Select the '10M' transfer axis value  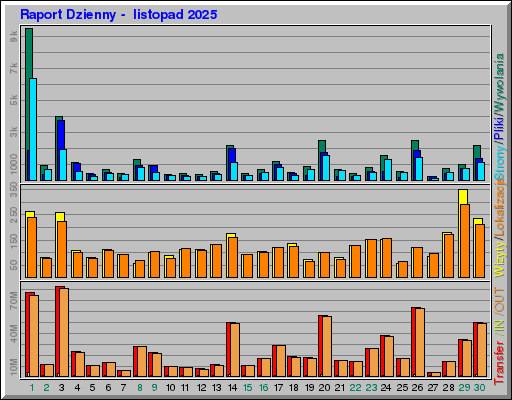point(14,367)
